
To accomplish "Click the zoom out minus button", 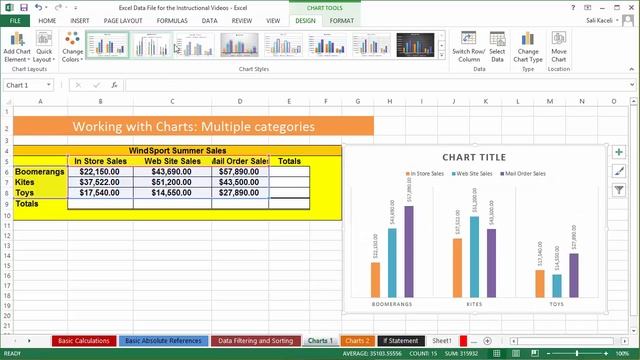I will 548,353.
